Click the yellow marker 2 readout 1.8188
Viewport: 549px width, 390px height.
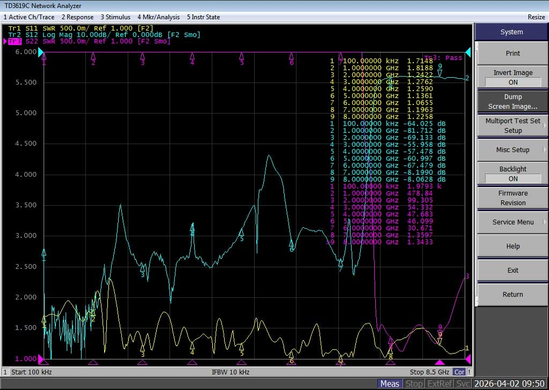[420, 68]
